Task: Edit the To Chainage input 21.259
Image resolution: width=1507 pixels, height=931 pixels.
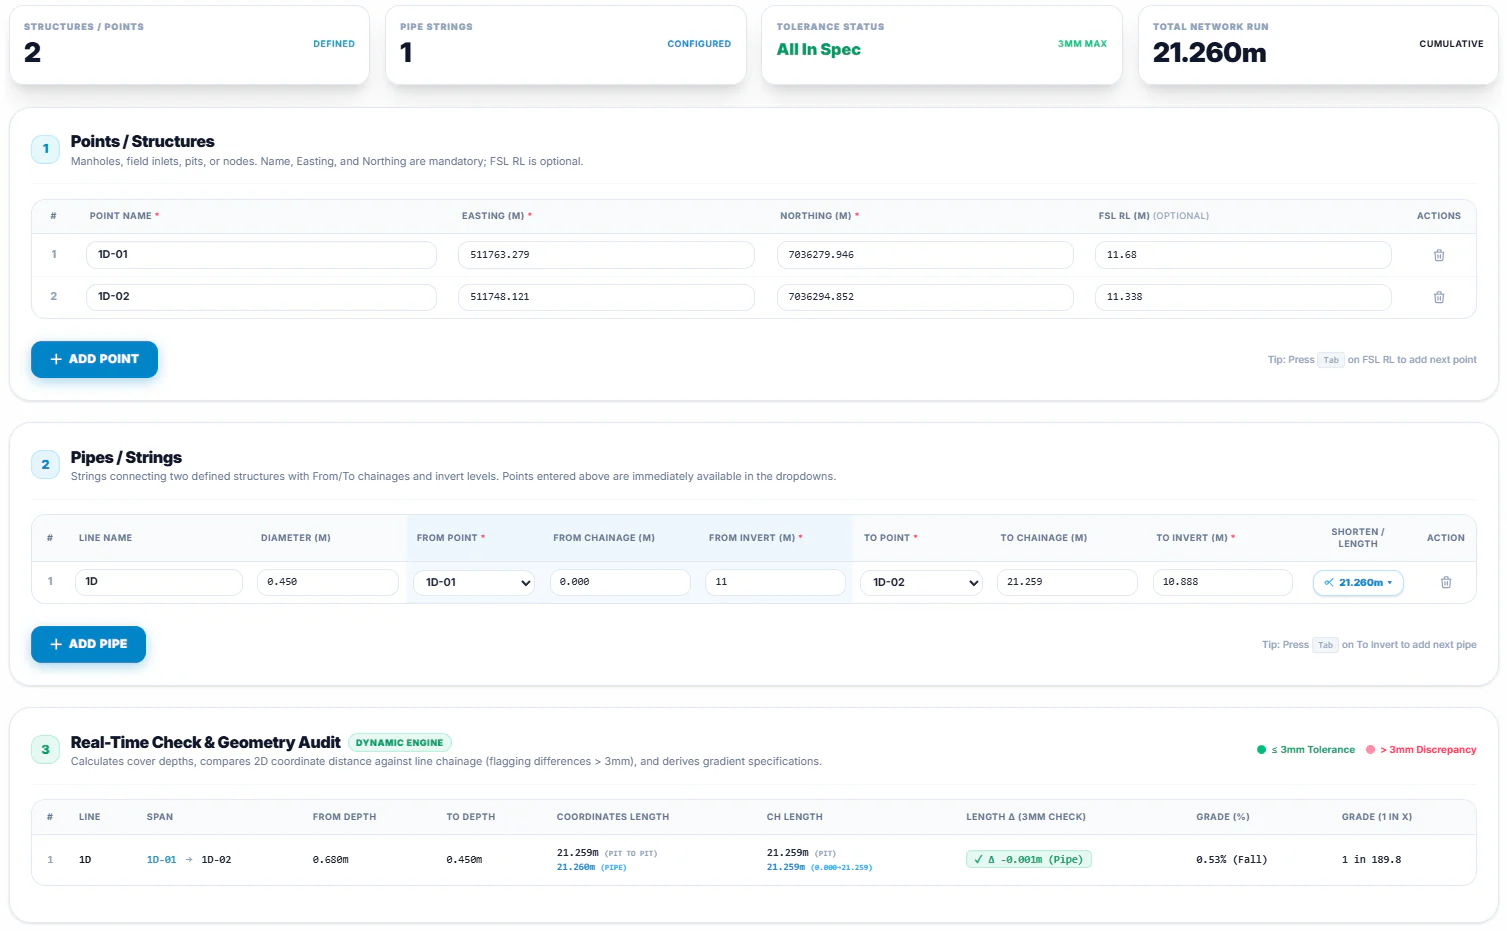Action: pos(1067,582)
